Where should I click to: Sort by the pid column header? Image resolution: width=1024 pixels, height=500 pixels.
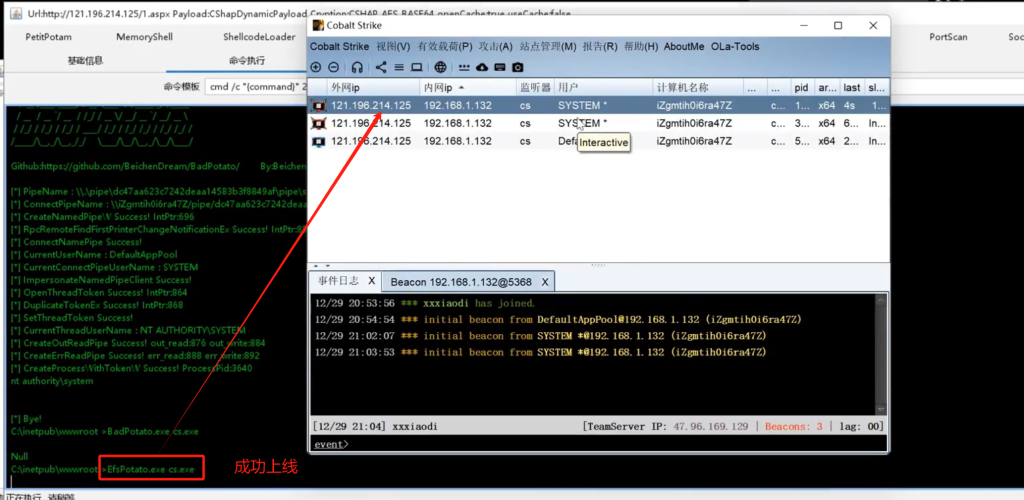(x=802, y=87)
